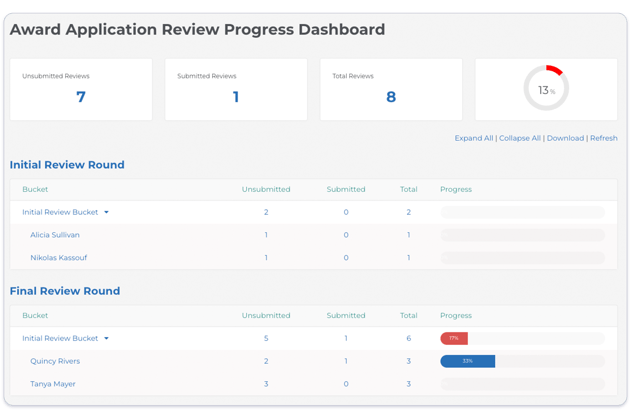The width and height of the screenshot is (630, 419).
Task: Click the Collapse All link
Action: 520,138
